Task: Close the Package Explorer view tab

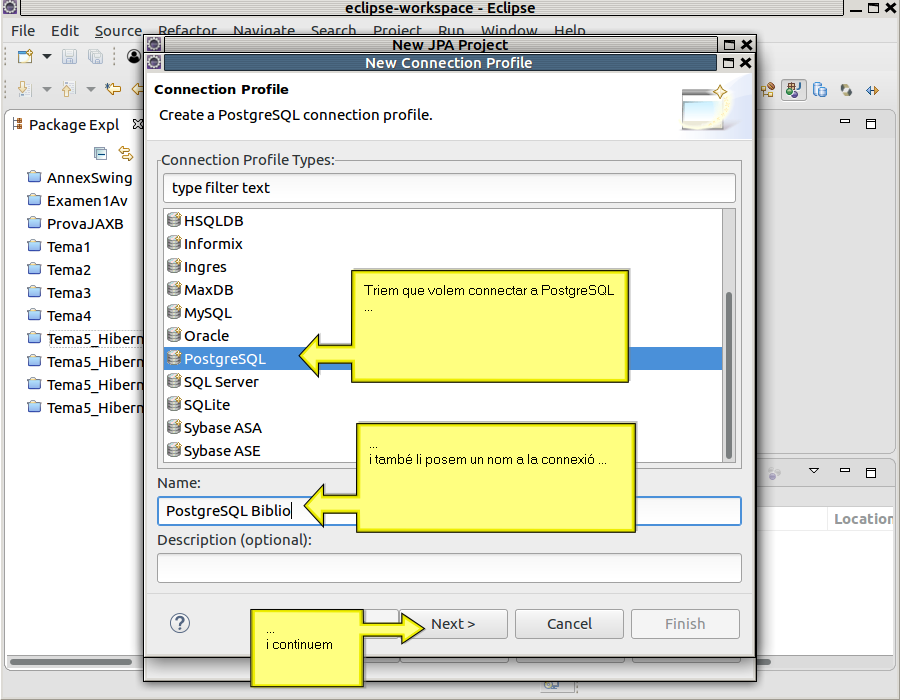Action: (137, 123)
